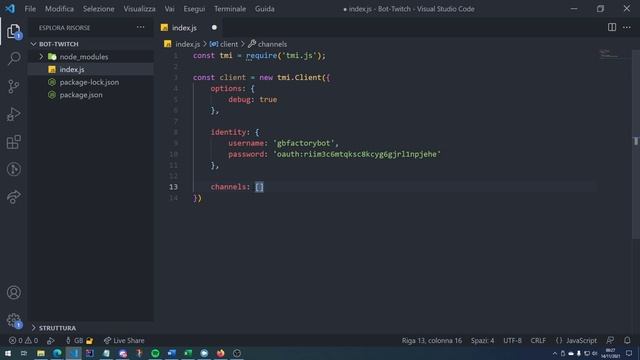Click channels in the breadcrumb
This screenshot has width=640, height=360.
272,44
